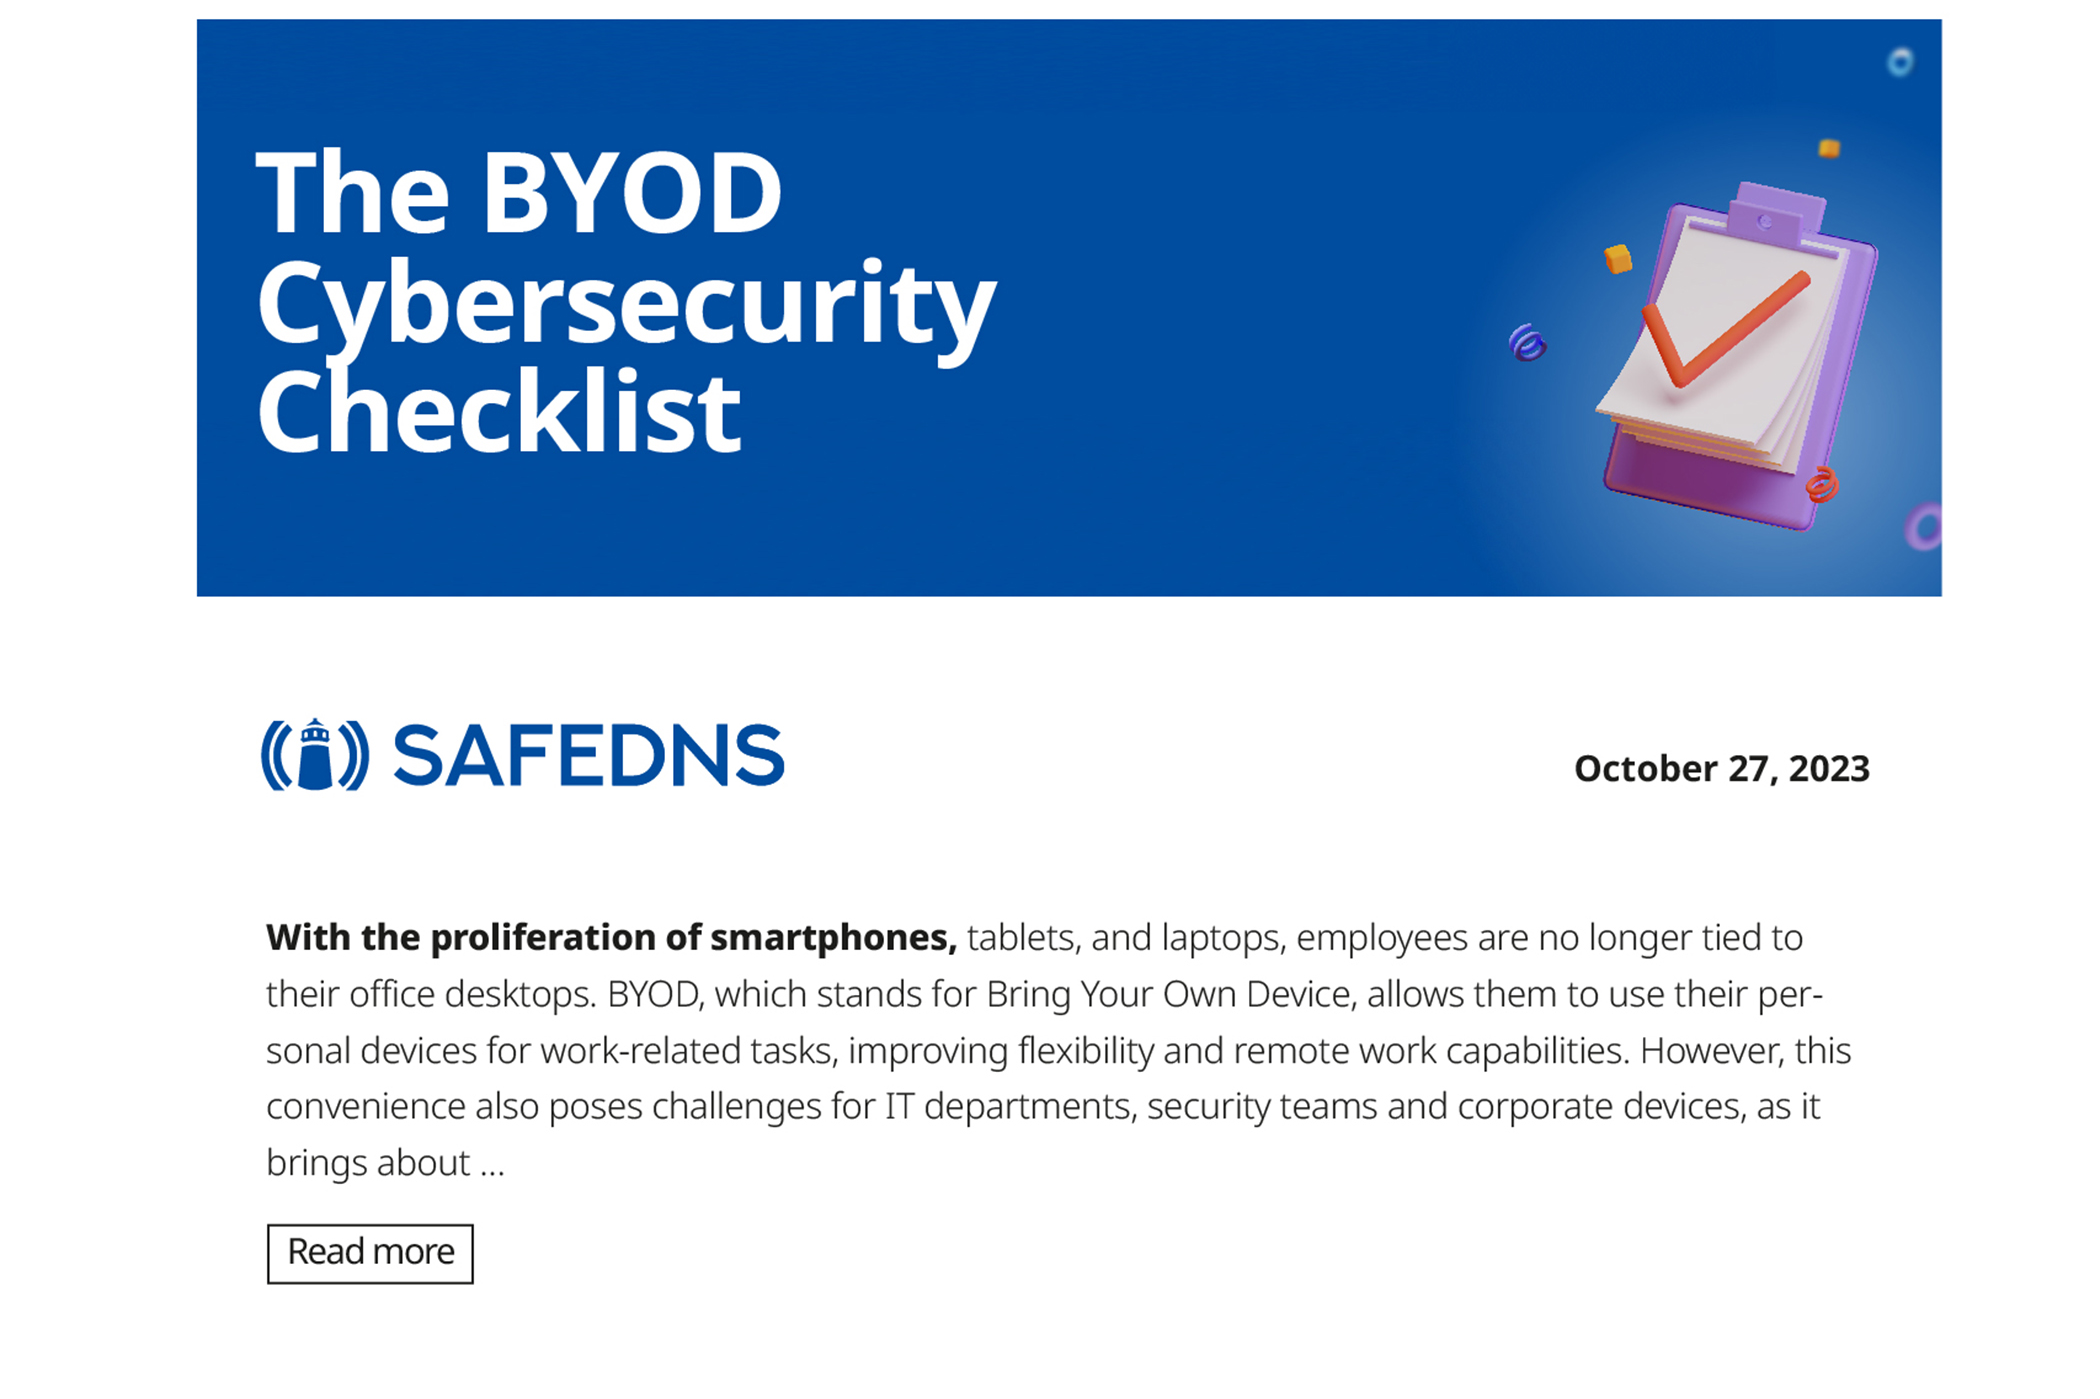Click the SafeDNS lighthouse logo icon
This screenshot has width=2100, height=1399.
[315, 755]
